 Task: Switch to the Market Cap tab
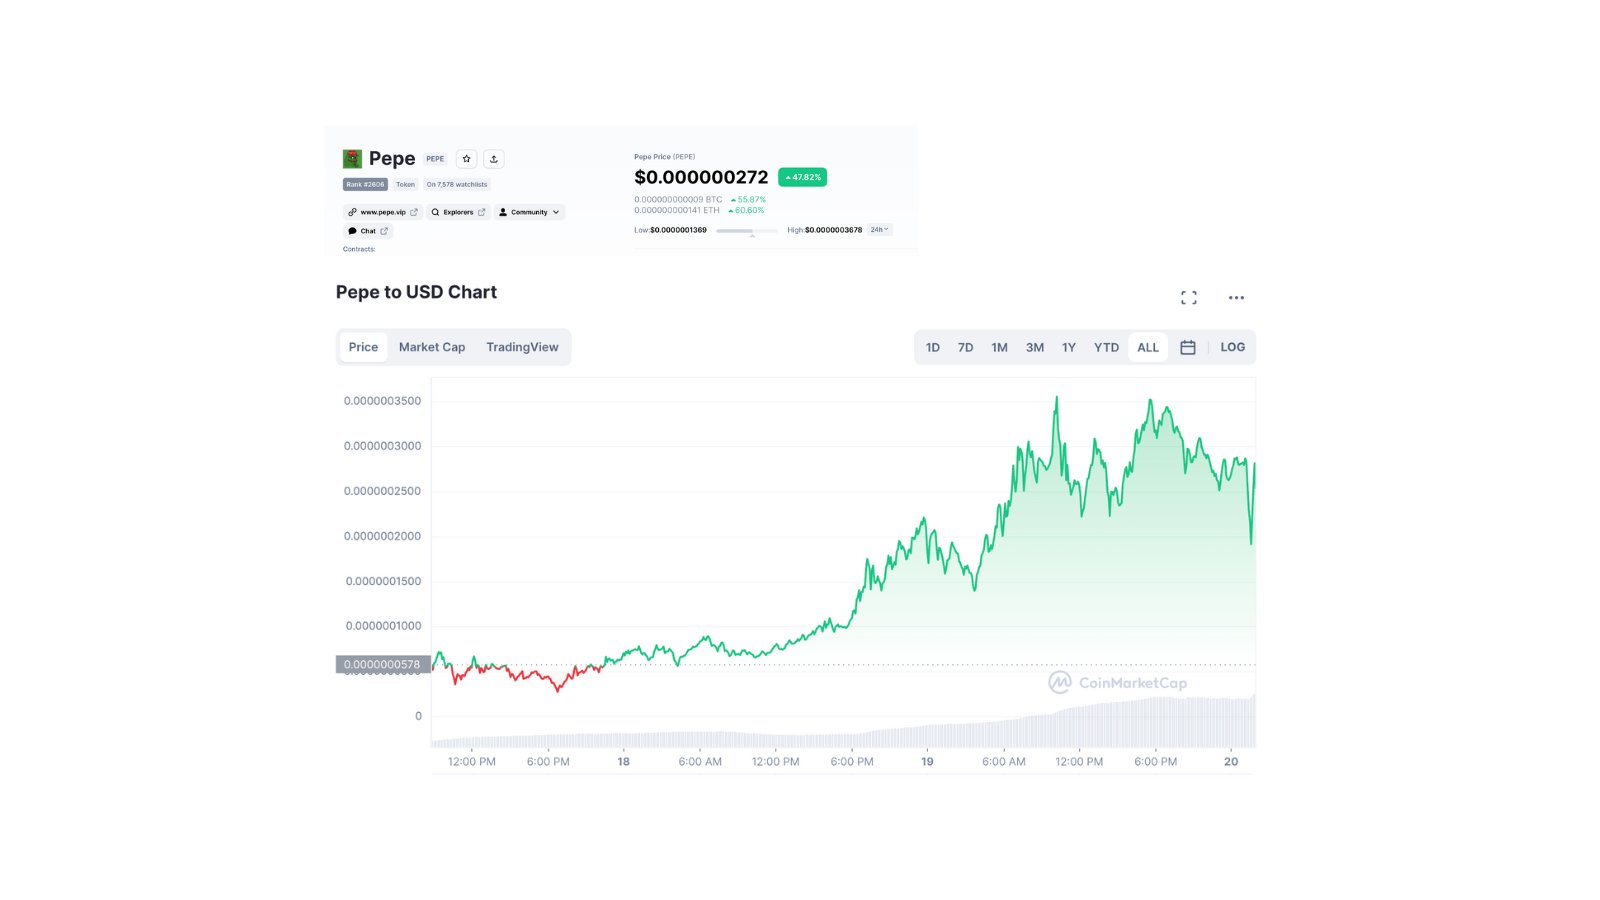(432, 347)
